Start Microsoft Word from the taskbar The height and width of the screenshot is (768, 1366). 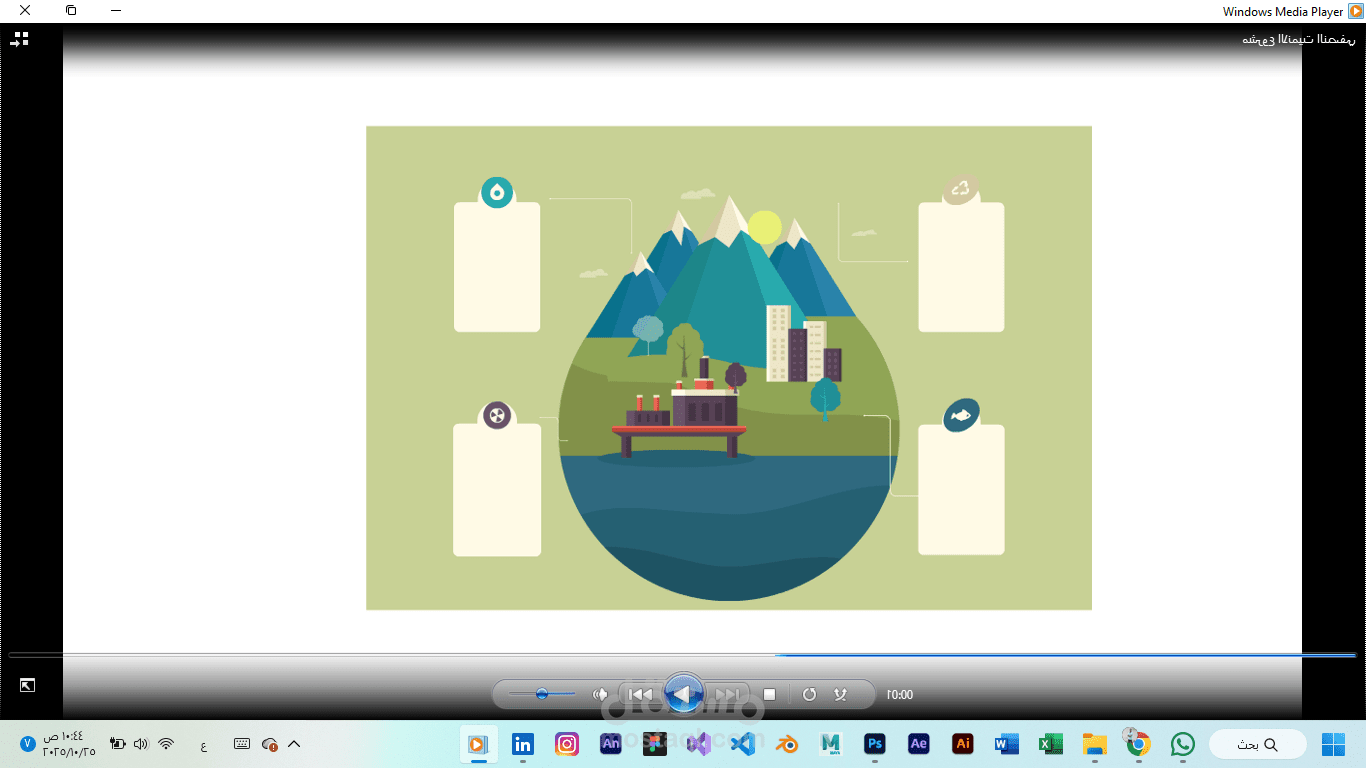(x=1006, y=744)
